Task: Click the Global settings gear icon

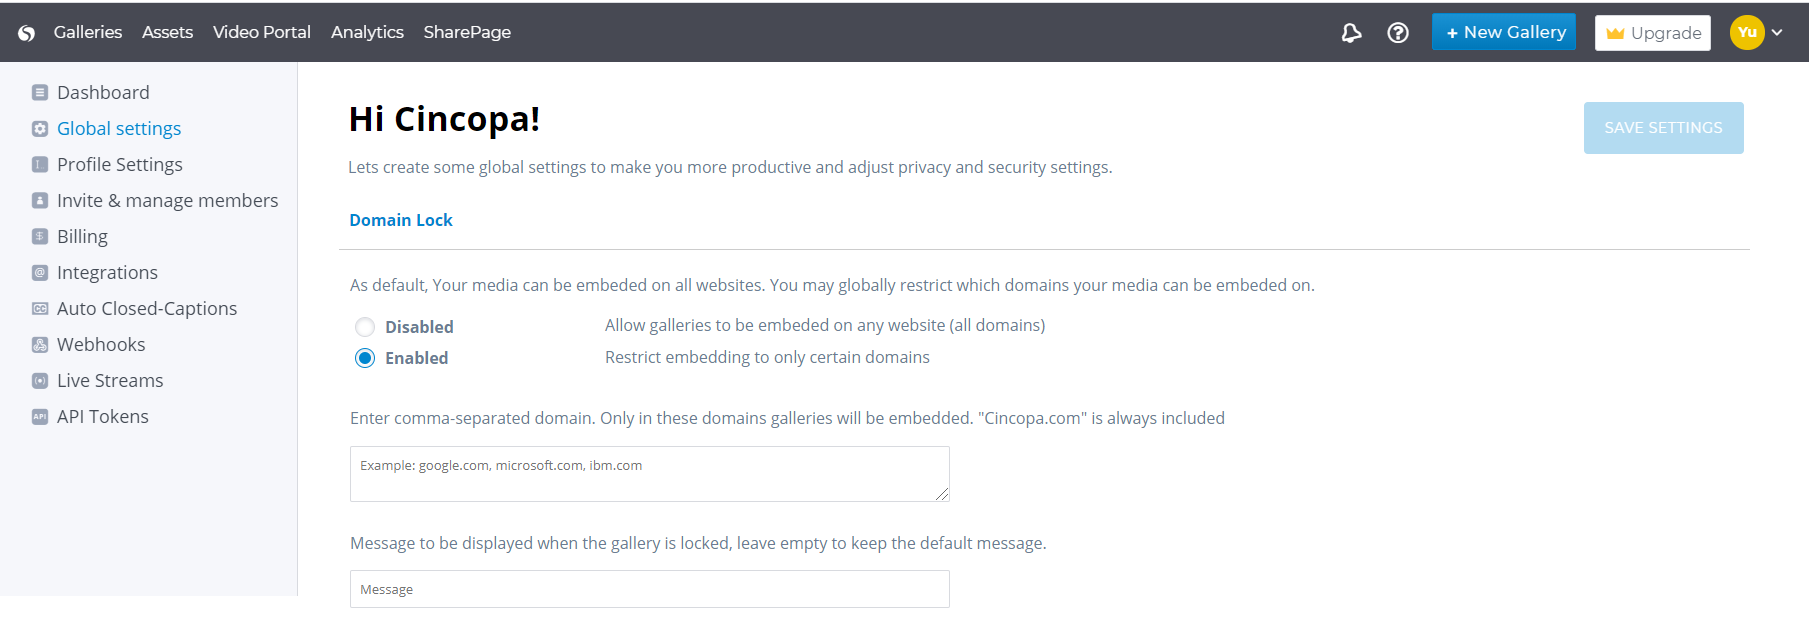Action: click(40, 129)
